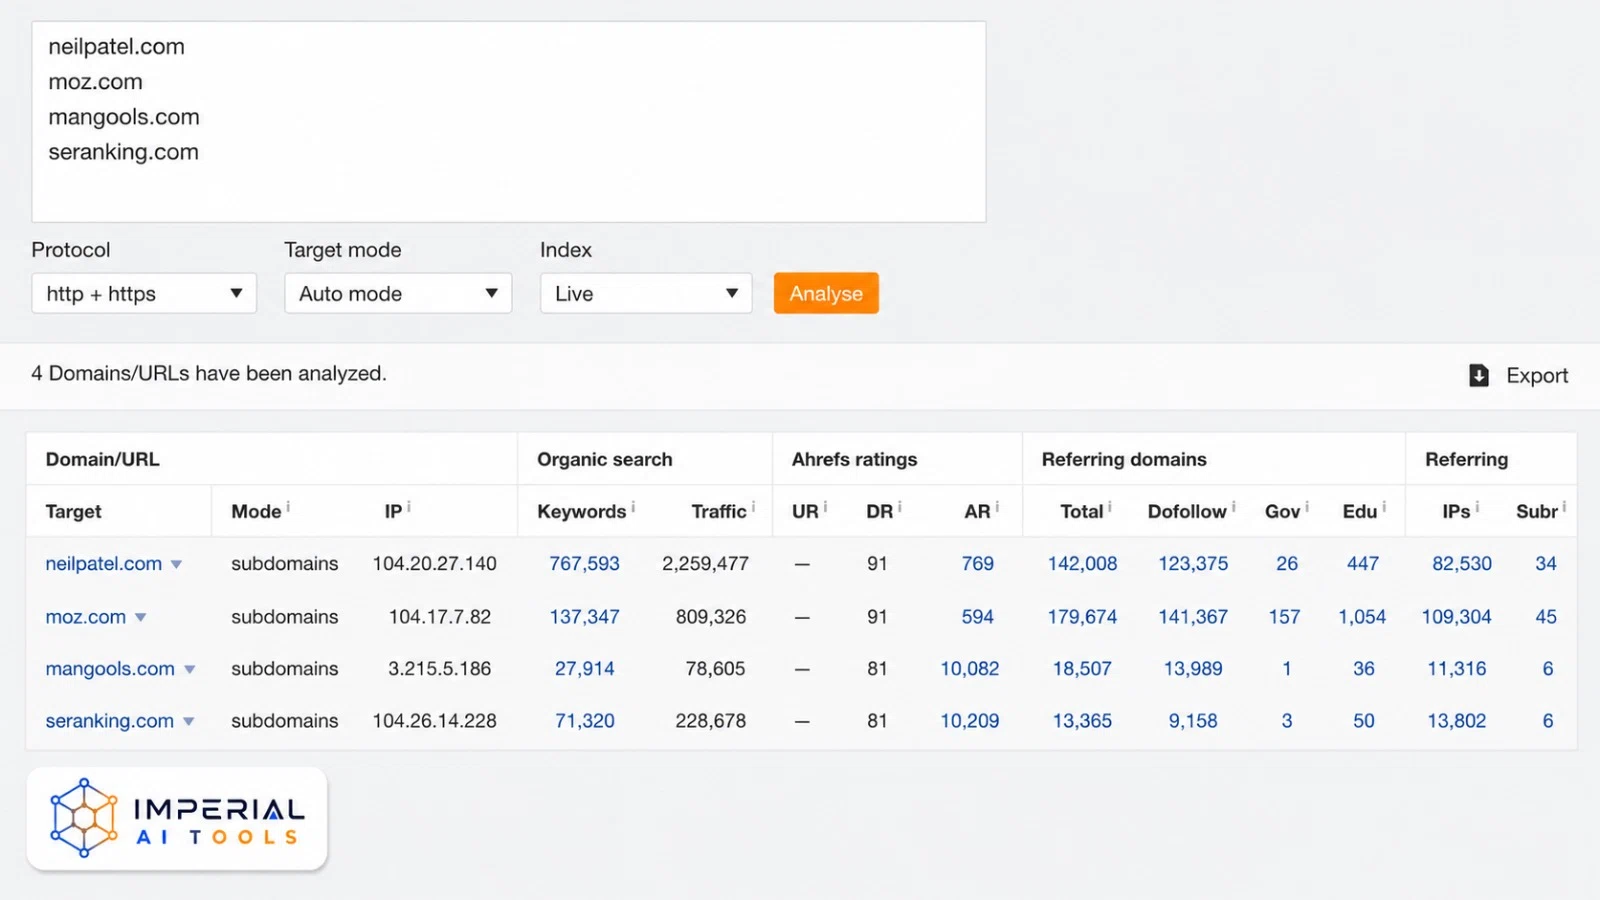This screenshot has height=900, width=1600.
Task: Open seranking.com dofollow count 9,158
Action: 1193,720
